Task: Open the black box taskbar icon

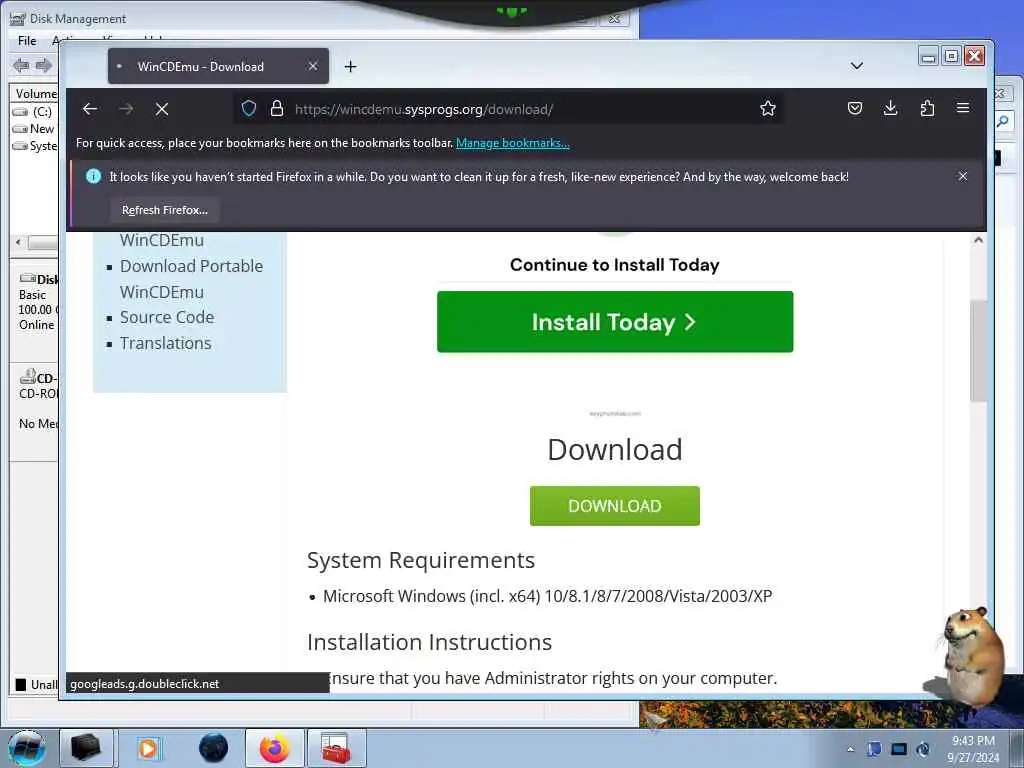Action: pyautogui.click(x=86, y=748)
